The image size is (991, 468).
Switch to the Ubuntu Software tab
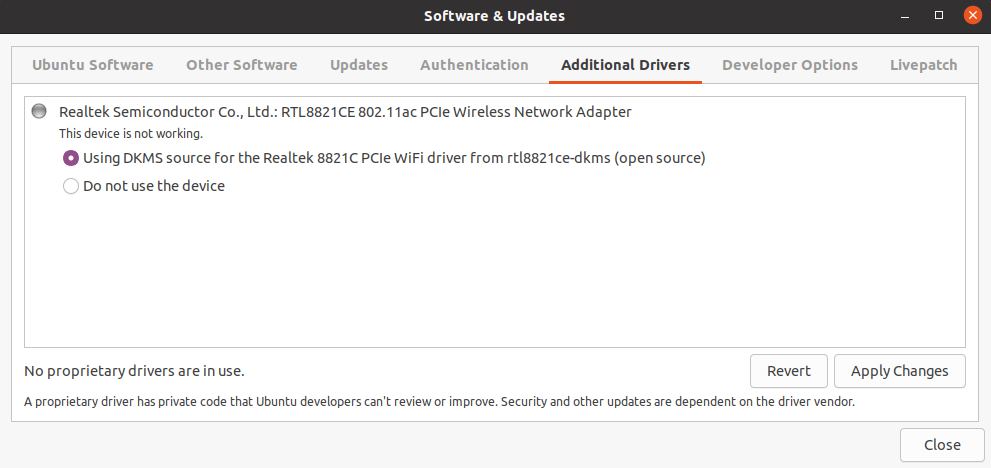(x=92, y=65)
